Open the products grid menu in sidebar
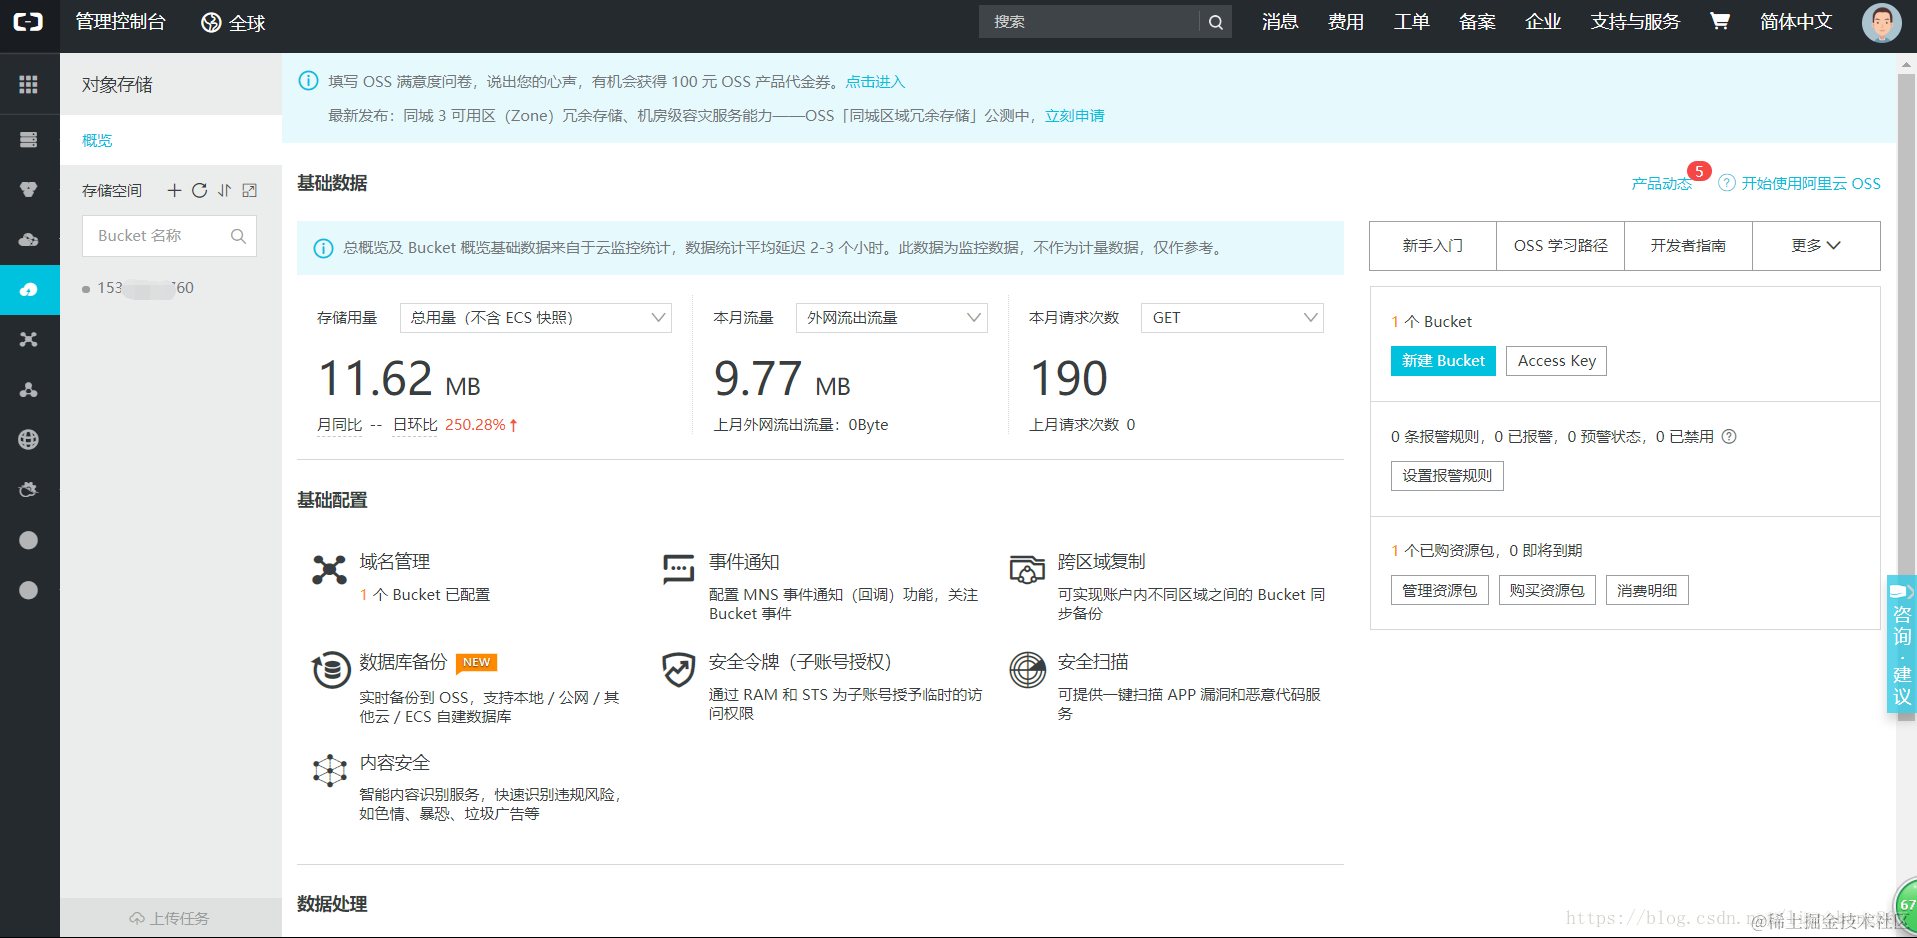Viewport: 1917px width, 938px height. coord(28,85)
